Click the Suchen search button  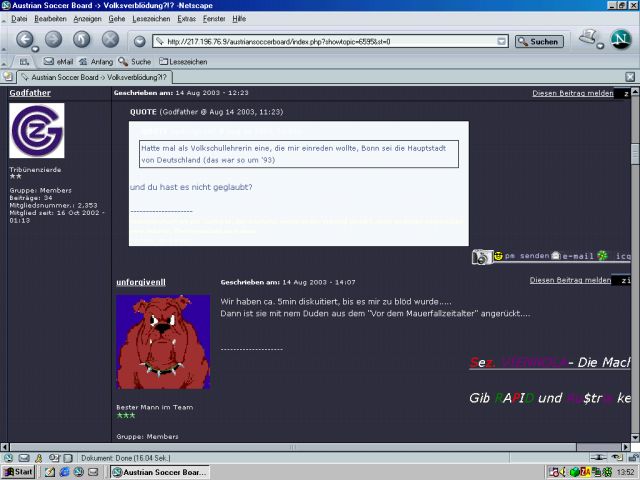tap(539, 41)
